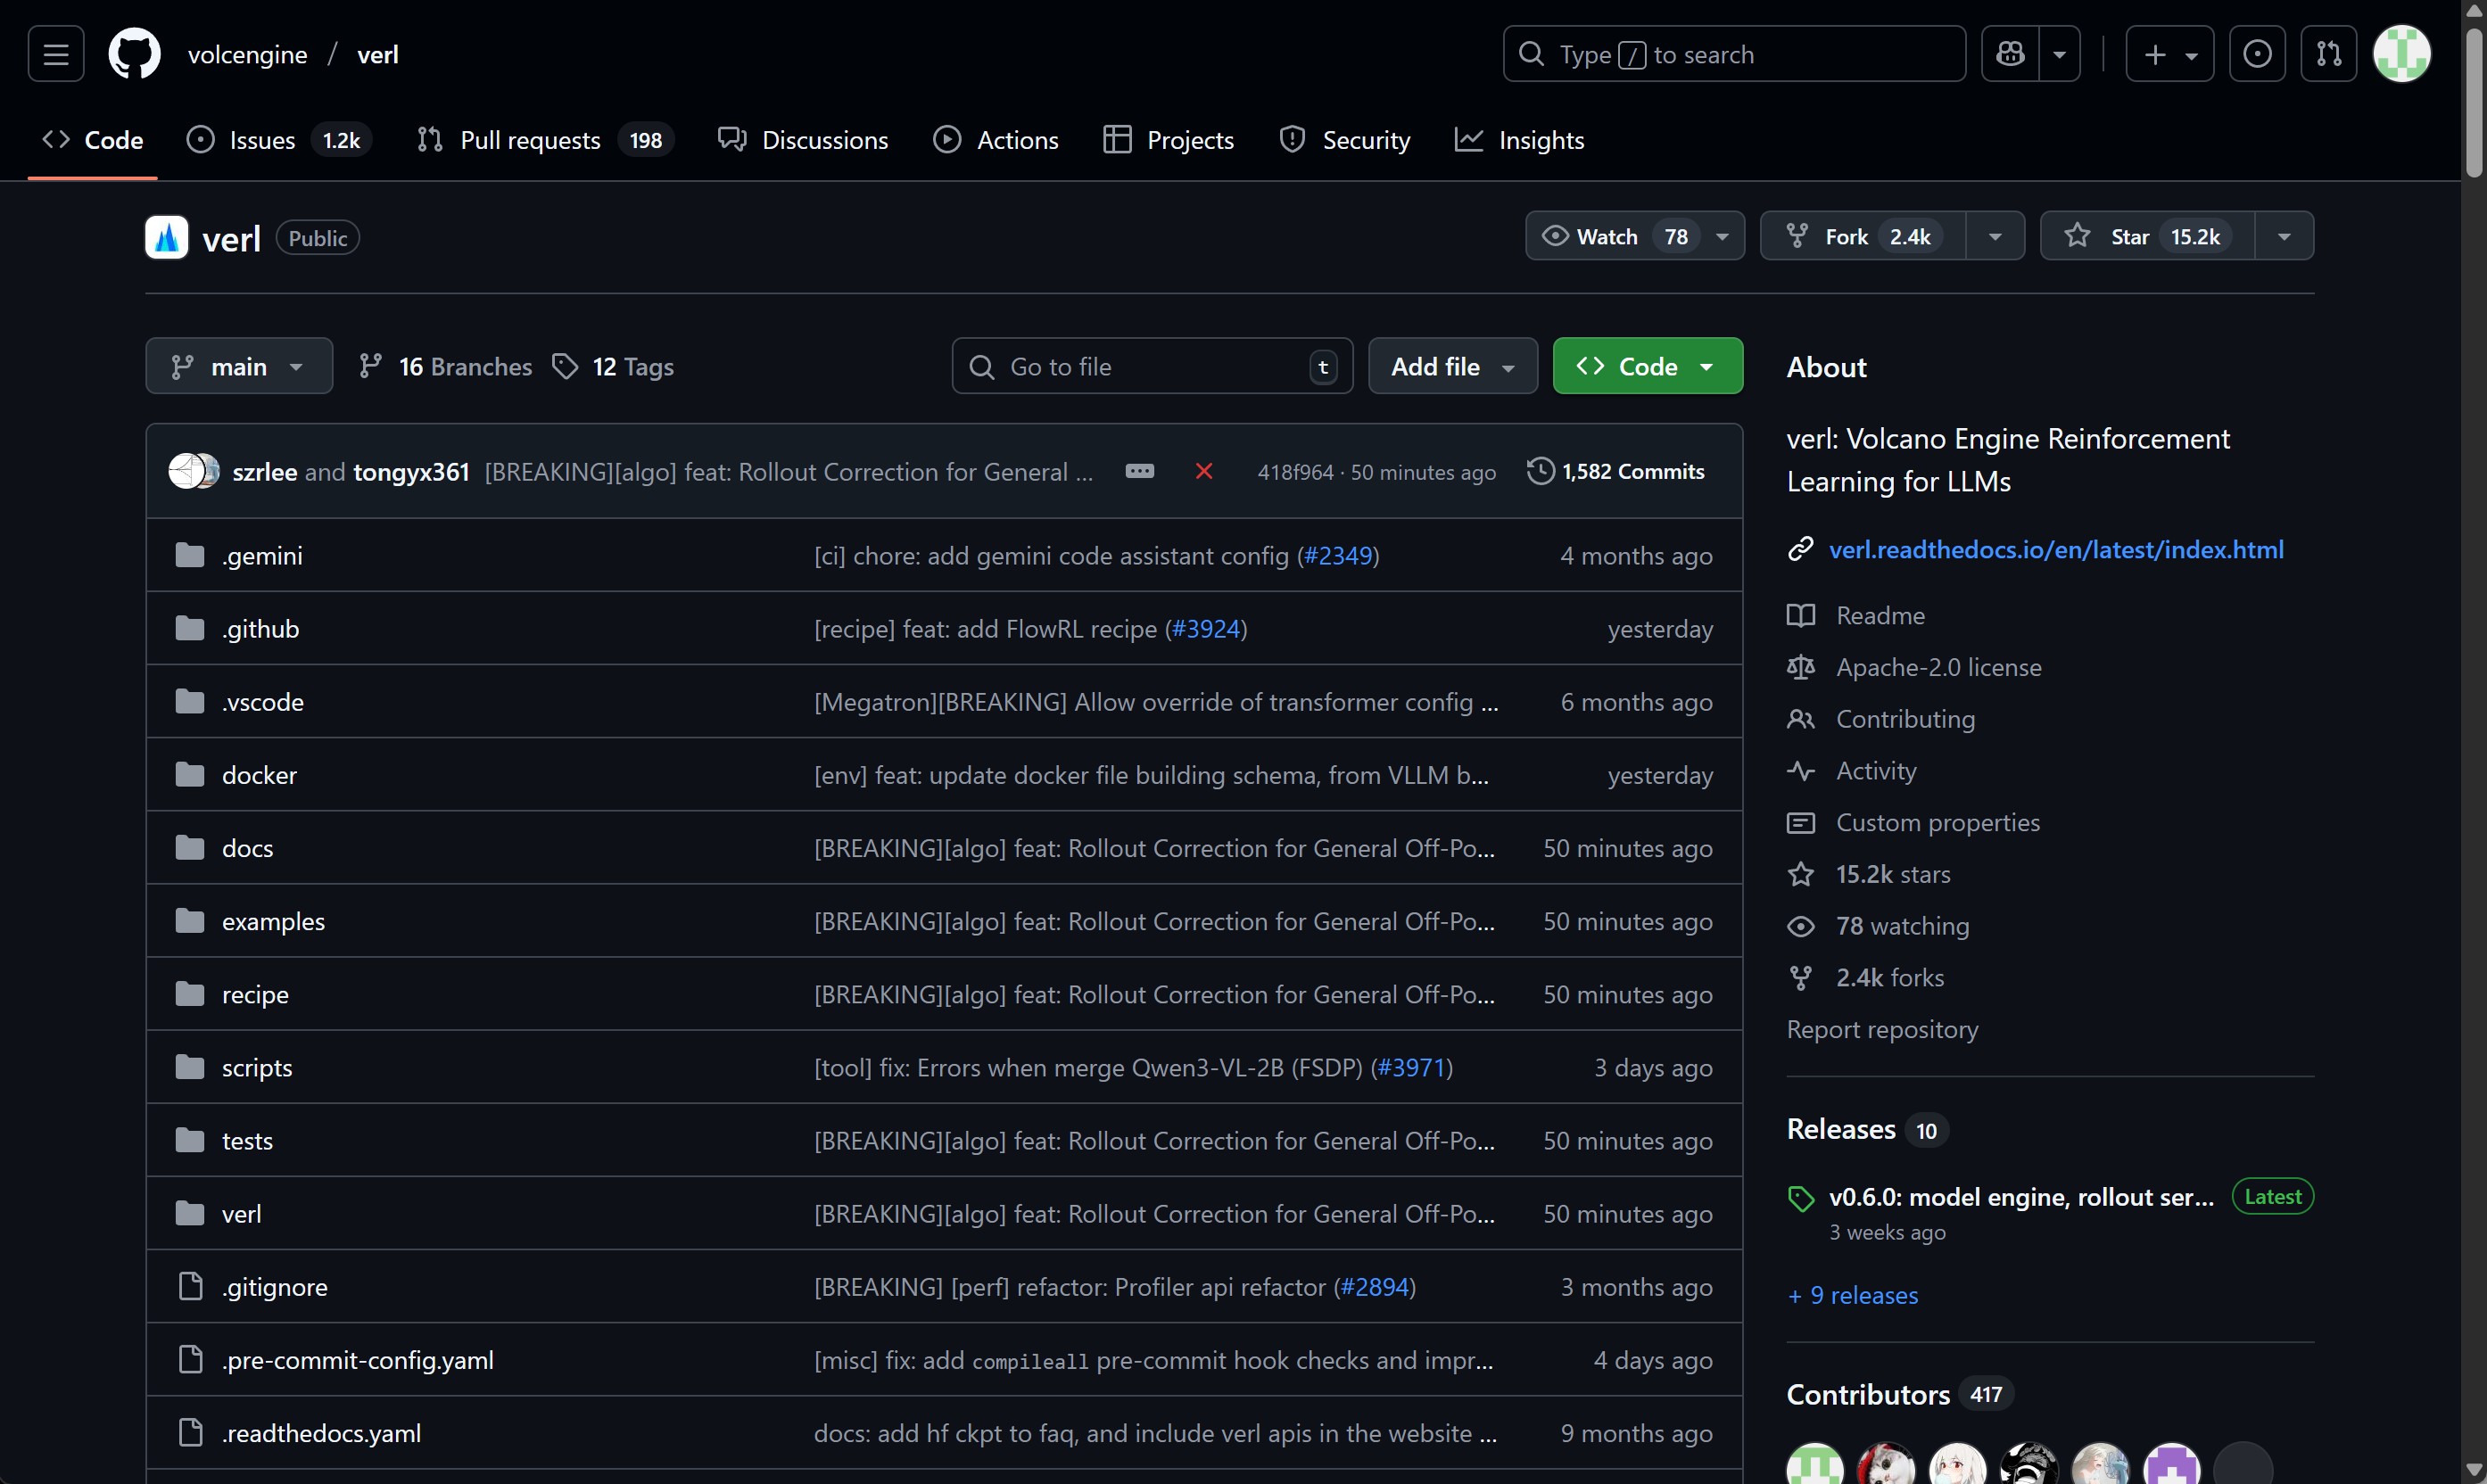Open the issues inbox icon in header
This screenshot has width=2487, height=1484.
[x=2257, y=54]
